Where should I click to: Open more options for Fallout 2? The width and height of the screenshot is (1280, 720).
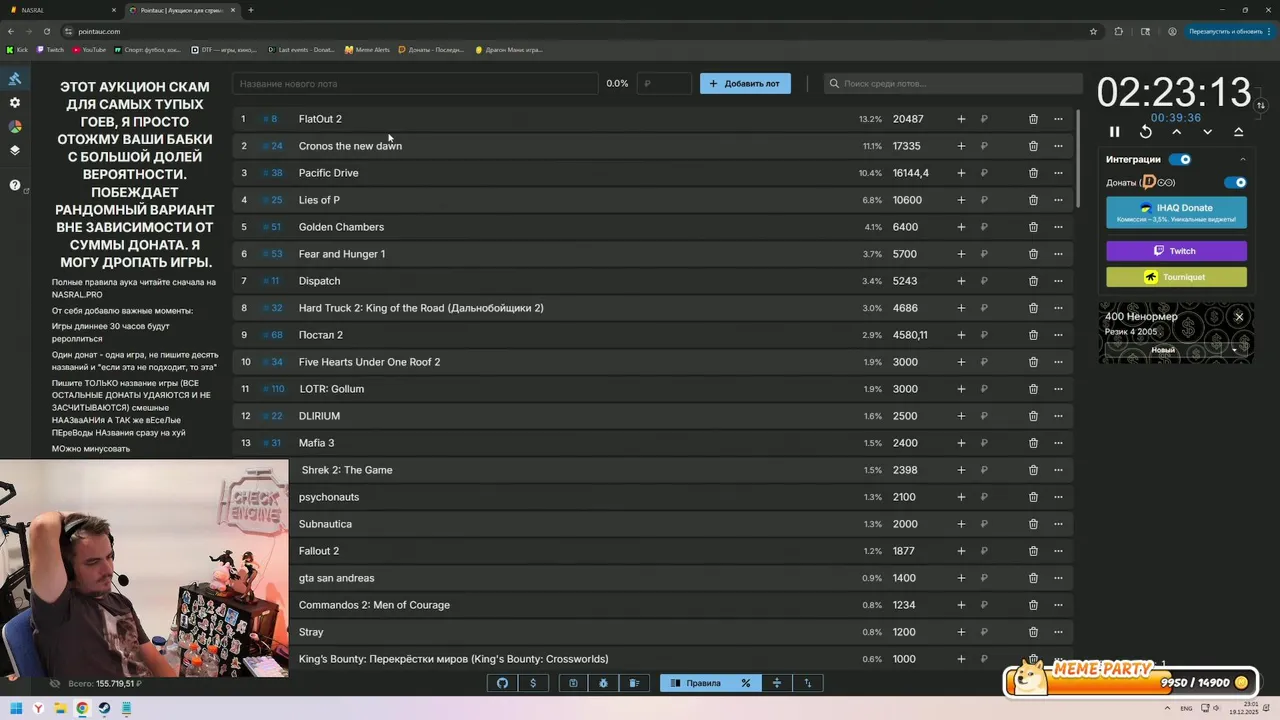(x=1058, y=551)
